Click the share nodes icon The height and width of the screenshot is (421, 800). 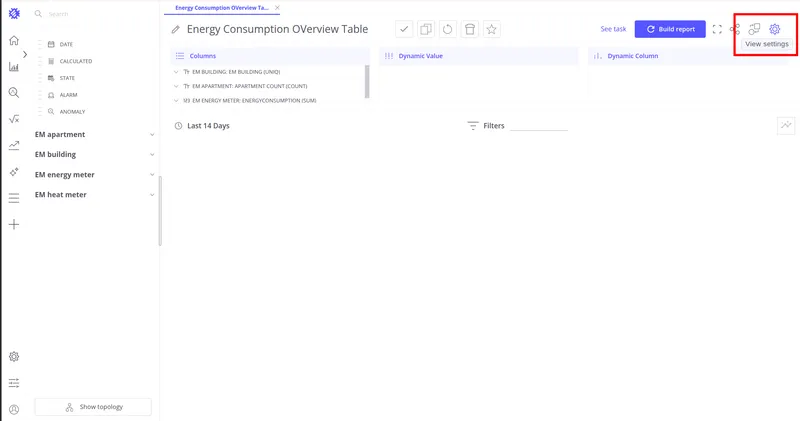pyautogui.click(x=735, y=30)
